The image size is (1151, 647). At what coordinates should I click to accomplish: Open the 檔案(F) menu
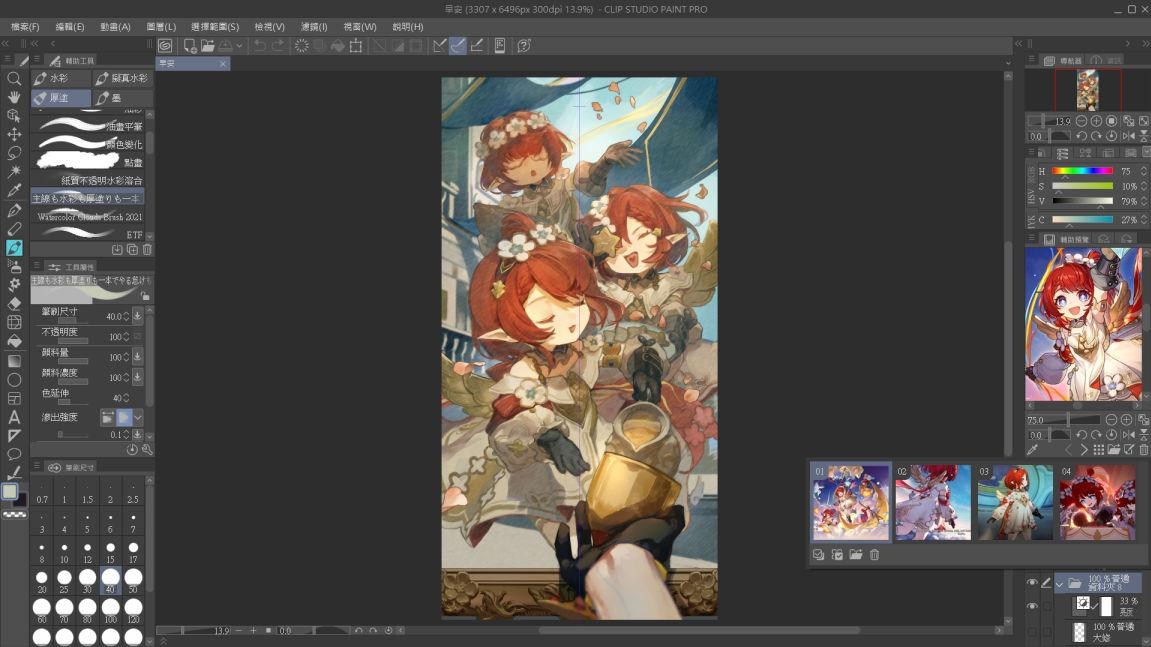pyautogui.click(x=25, y=26)
